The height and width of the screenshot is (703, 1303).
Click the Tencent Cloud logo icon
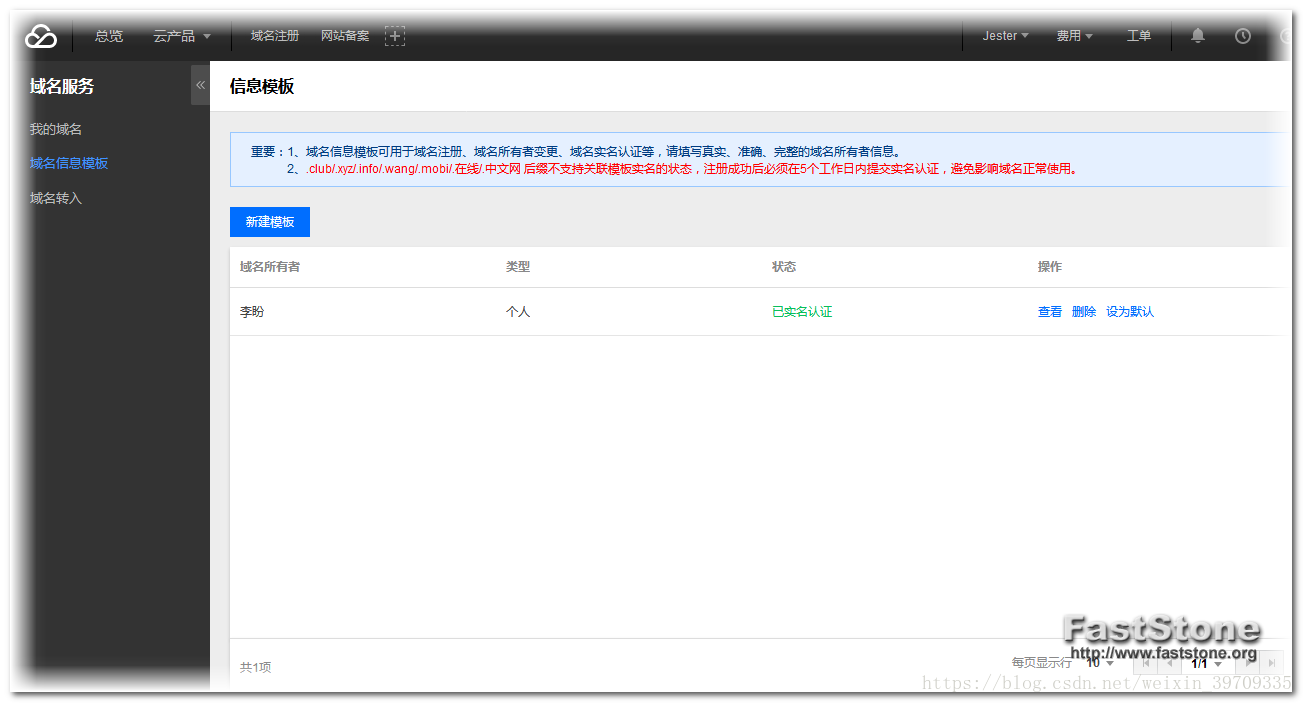(41, 37)
